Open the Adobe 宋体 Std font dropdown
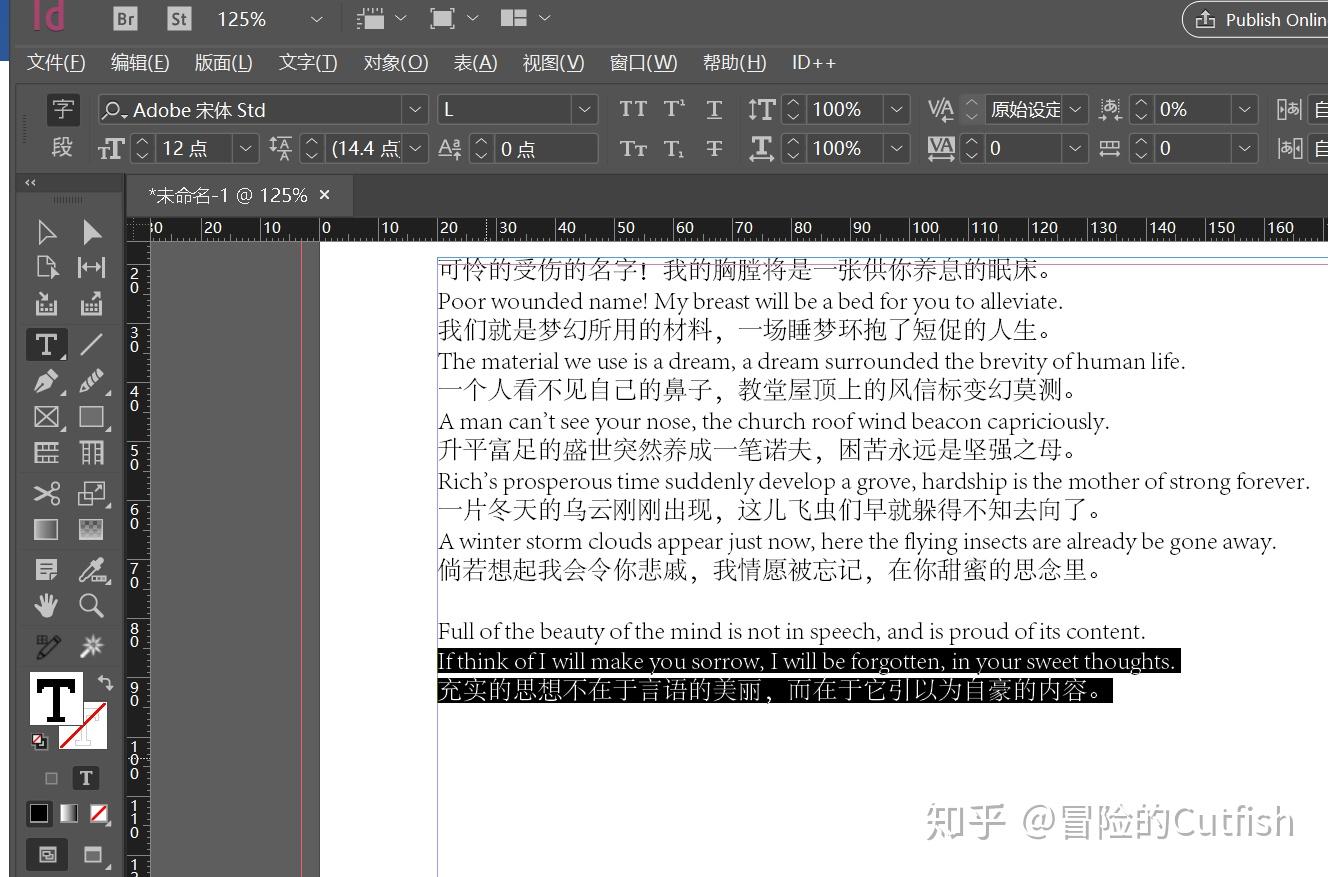 [414, 109]
